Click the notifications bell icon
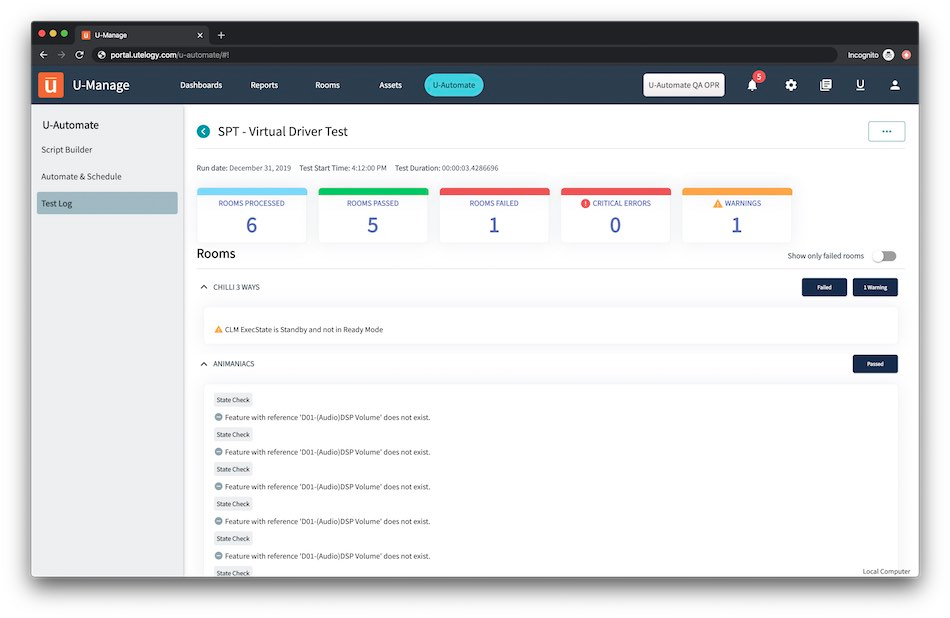Image resolution: width=950 pixels, height=618 pixels. click(752, 86)
